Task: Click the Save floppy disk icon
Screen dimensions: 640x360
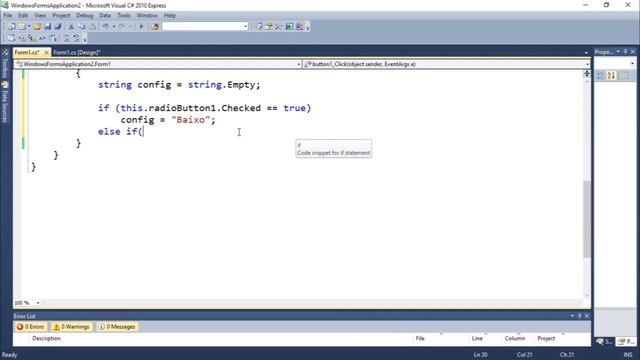Action: 48,27
